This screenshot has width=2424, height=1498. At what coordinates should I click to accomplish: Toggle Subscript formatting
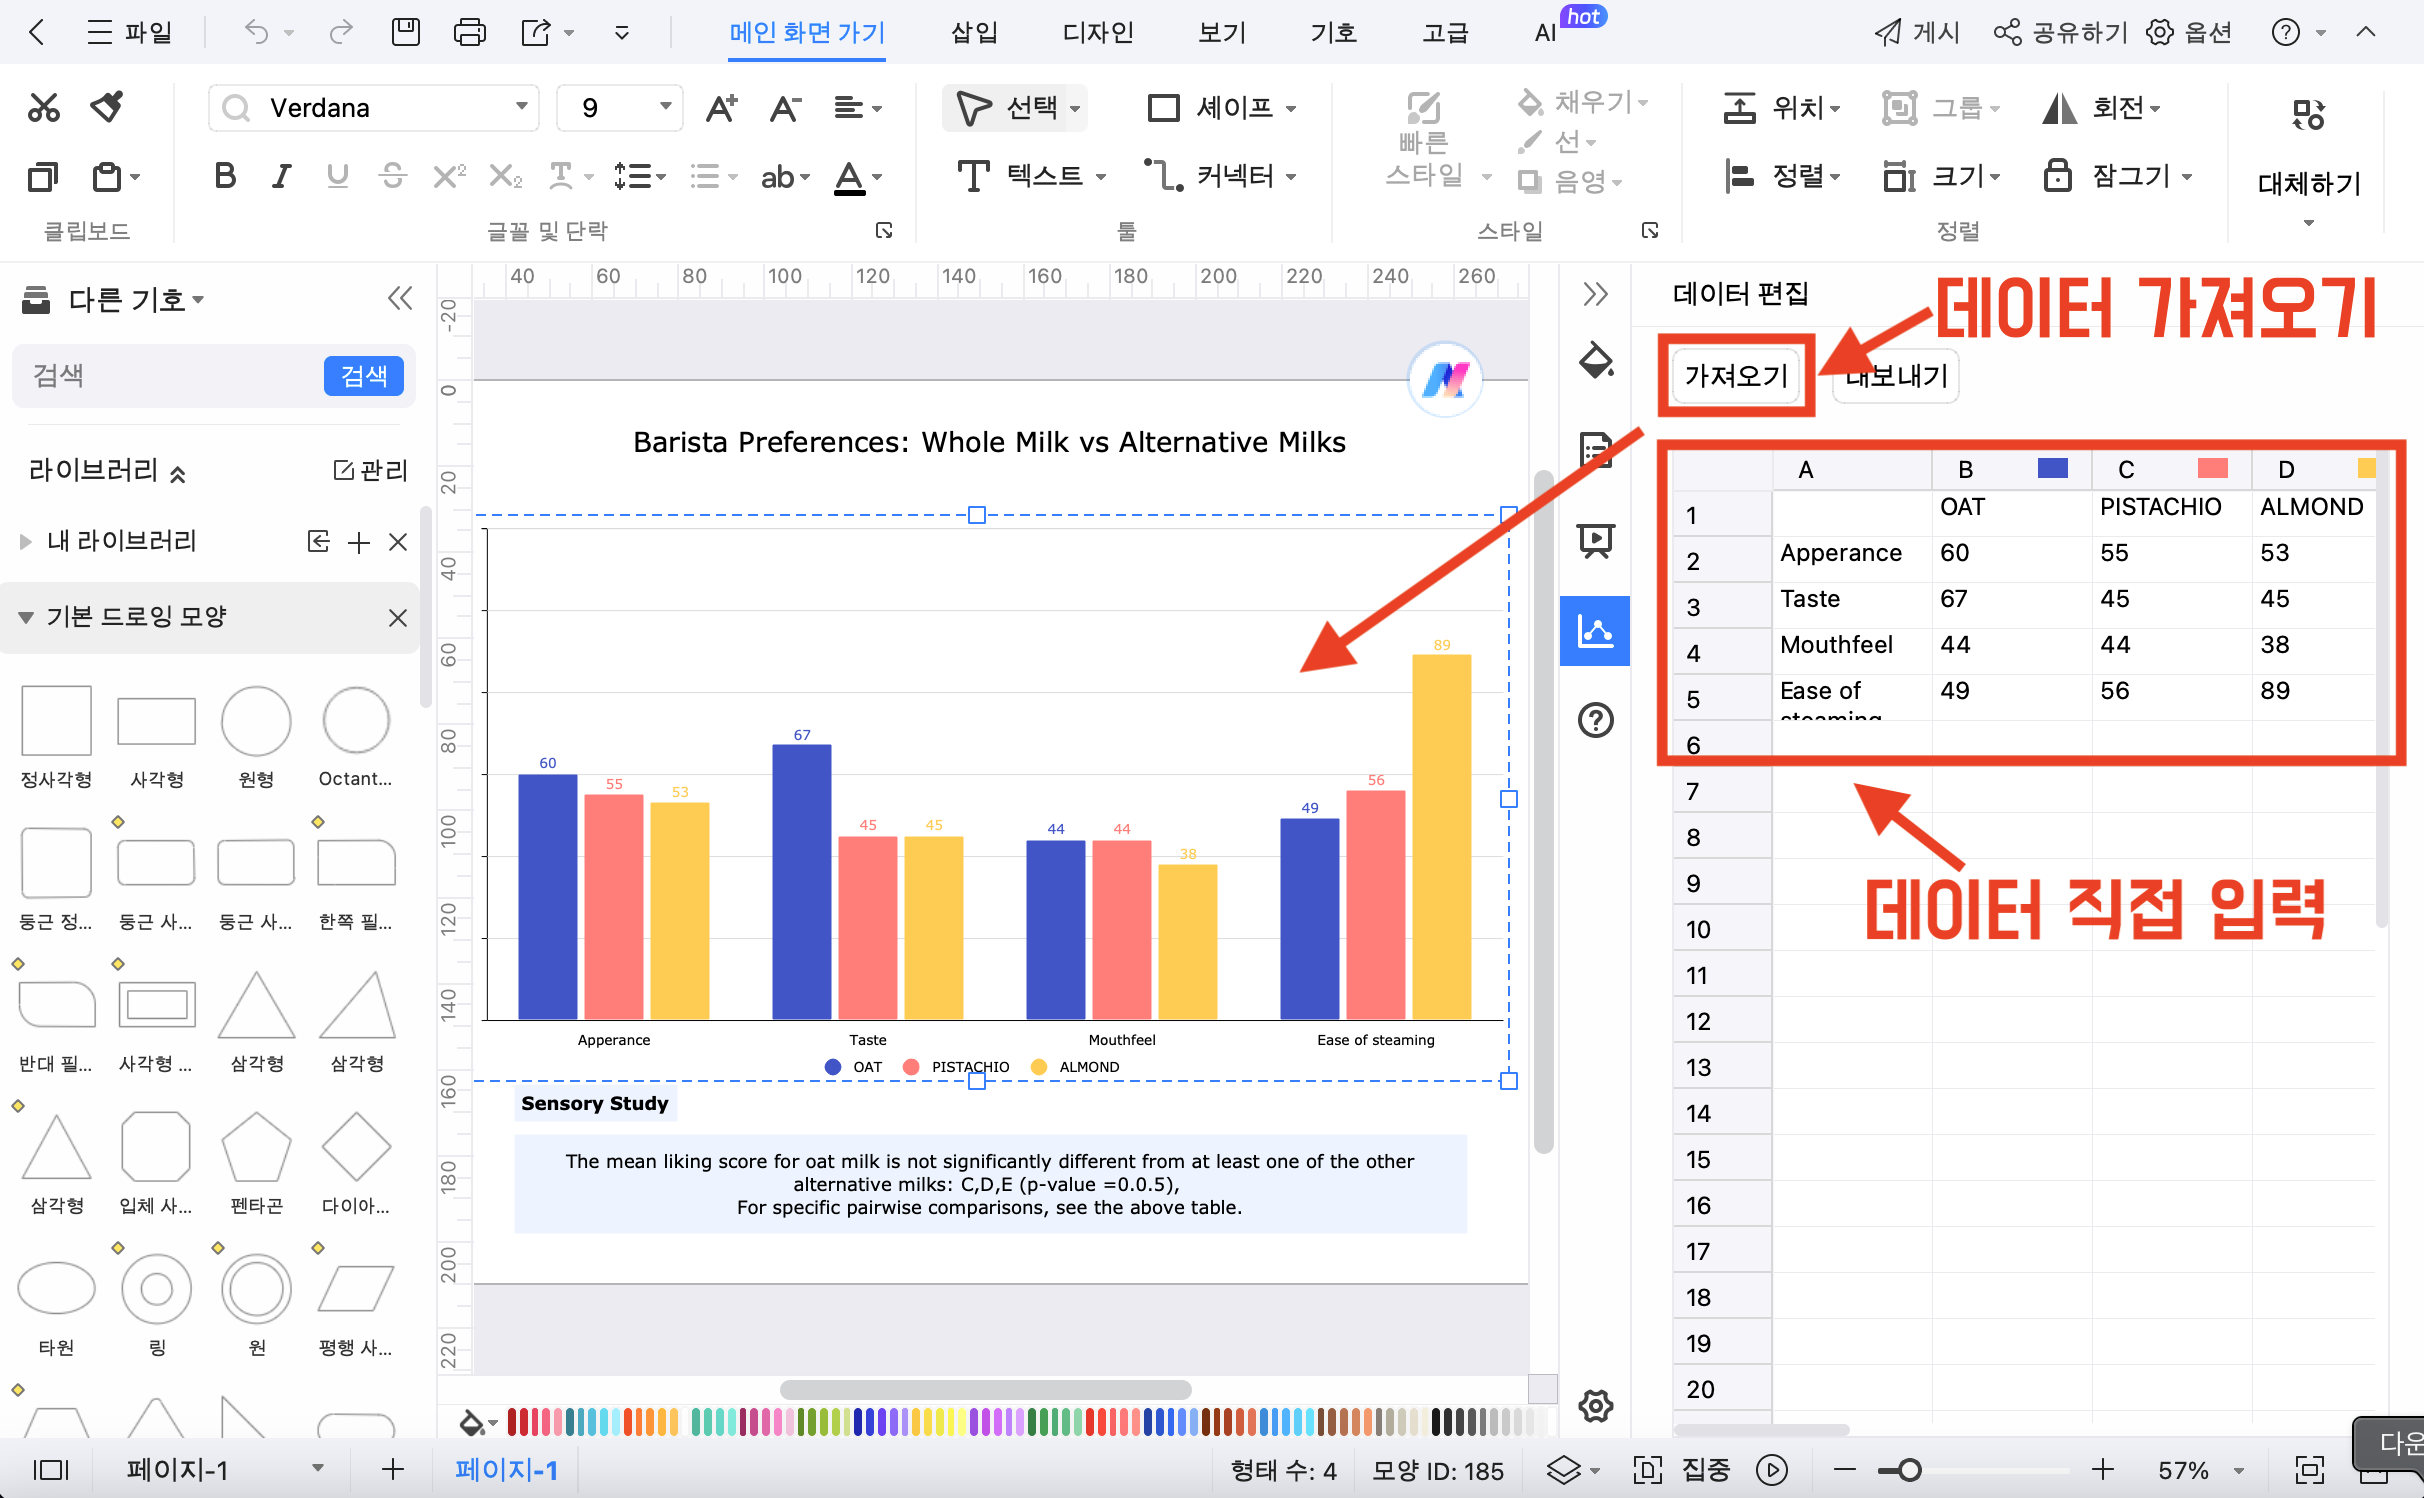505,177
